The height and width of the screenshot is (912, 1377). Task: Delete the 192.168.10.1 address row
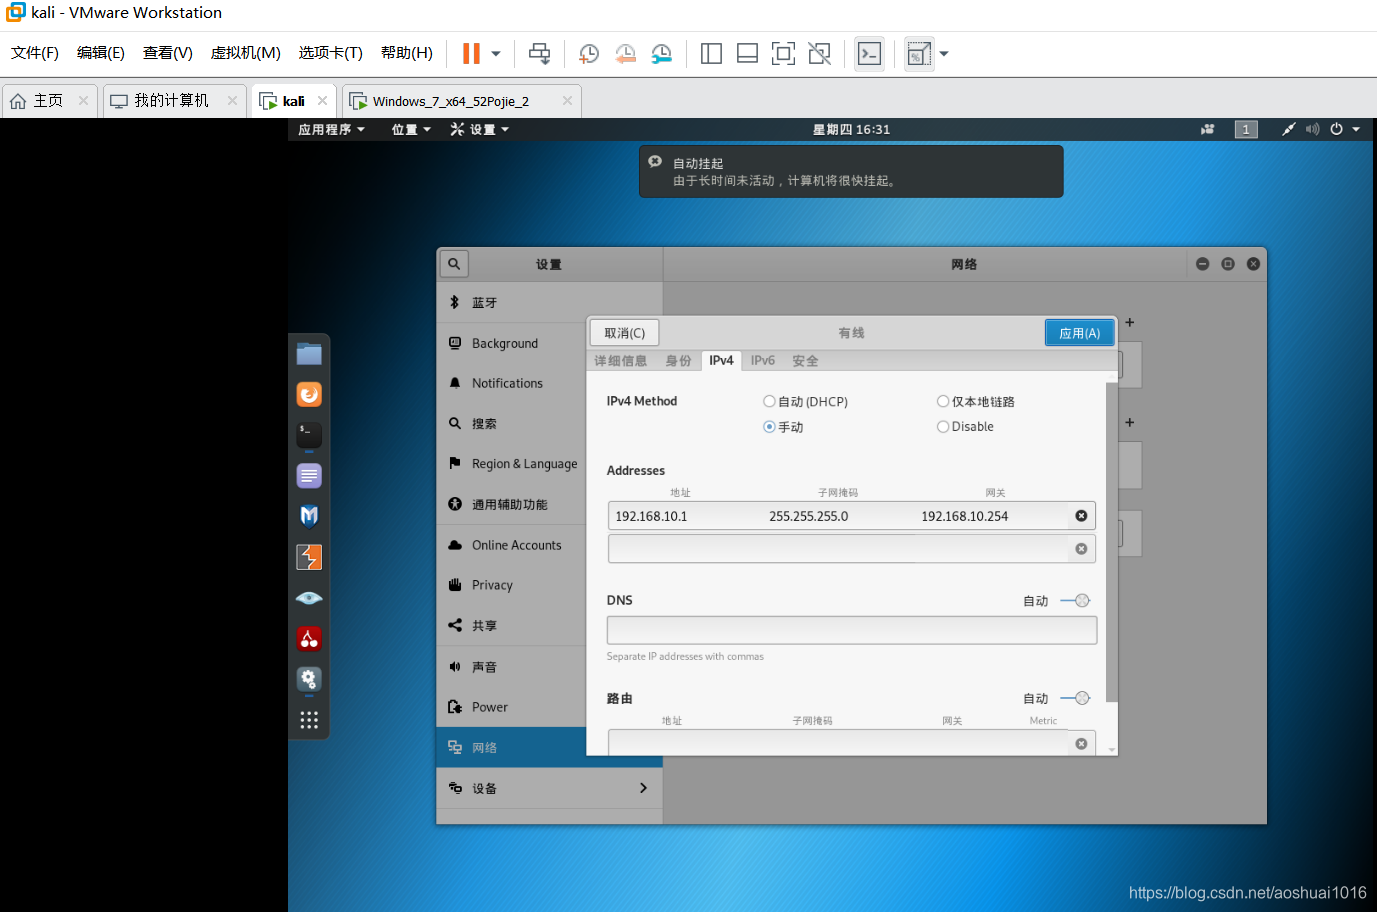pos(1081,516)
